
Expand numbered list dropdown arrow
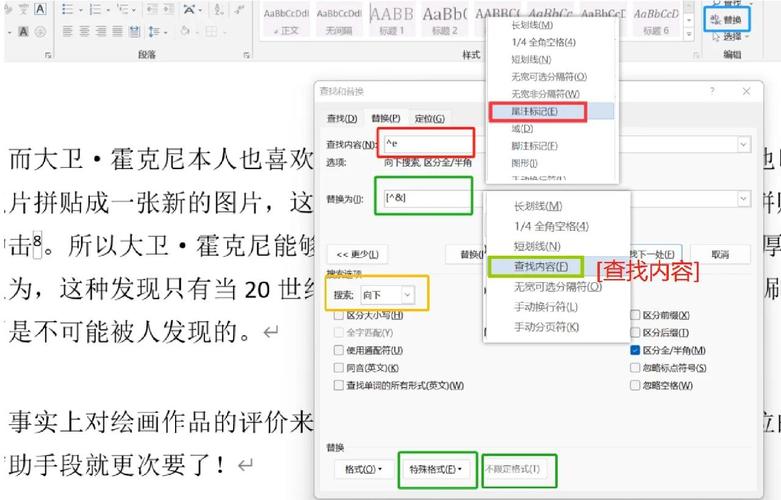click(x=108, y=10)
